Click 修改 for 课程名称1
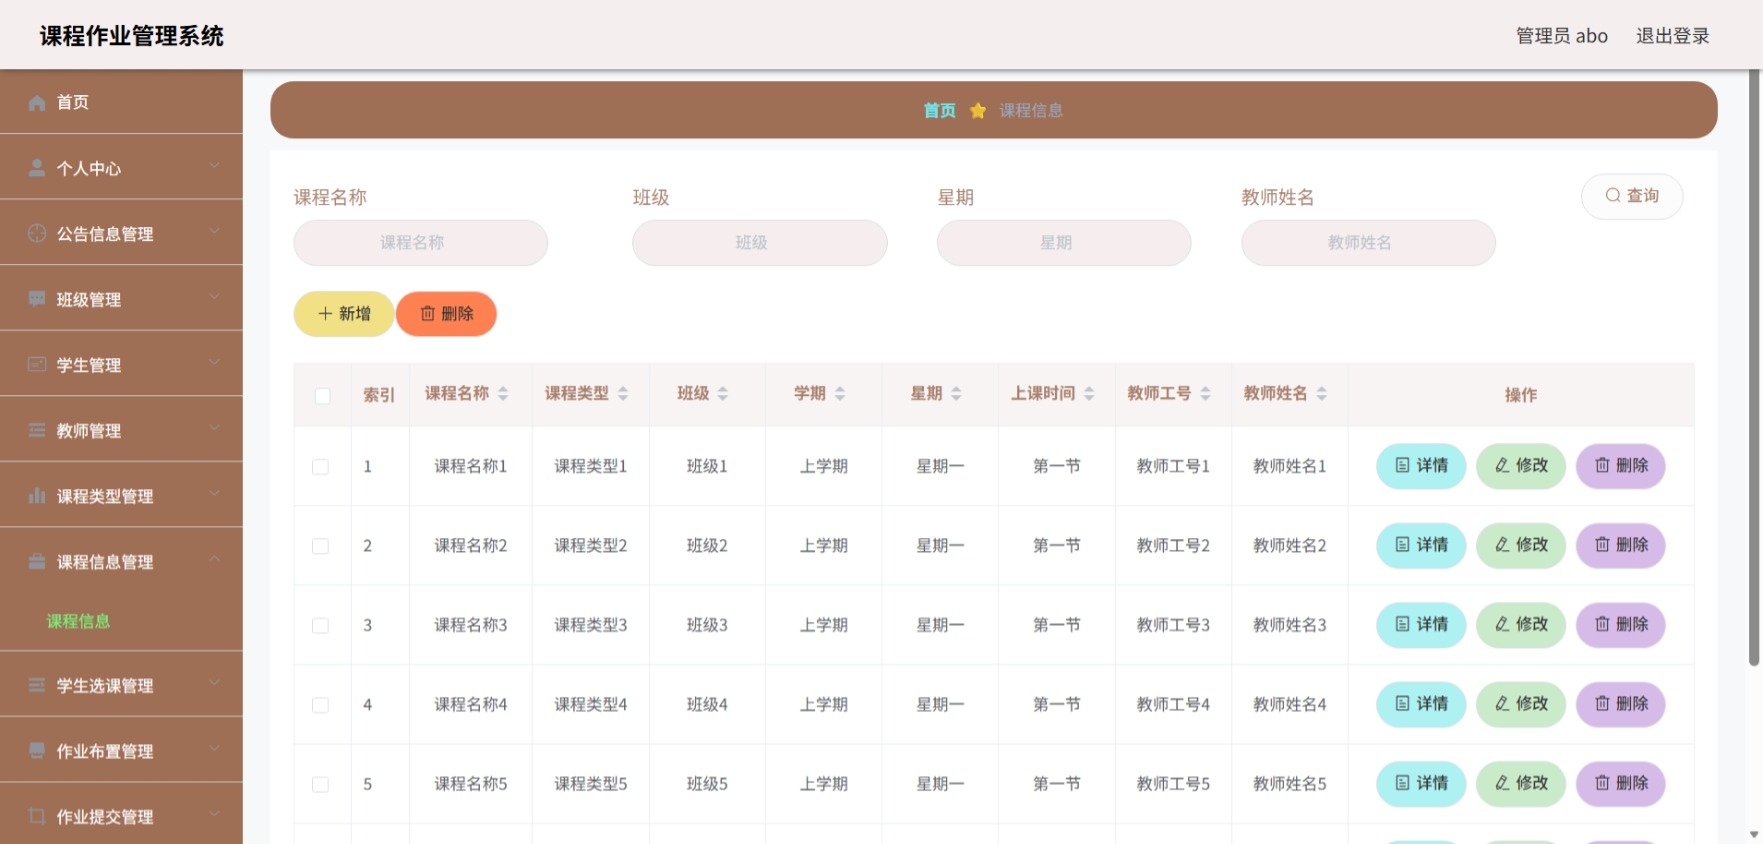Viewport: 1763px width, 844px height. [1521, 466]
